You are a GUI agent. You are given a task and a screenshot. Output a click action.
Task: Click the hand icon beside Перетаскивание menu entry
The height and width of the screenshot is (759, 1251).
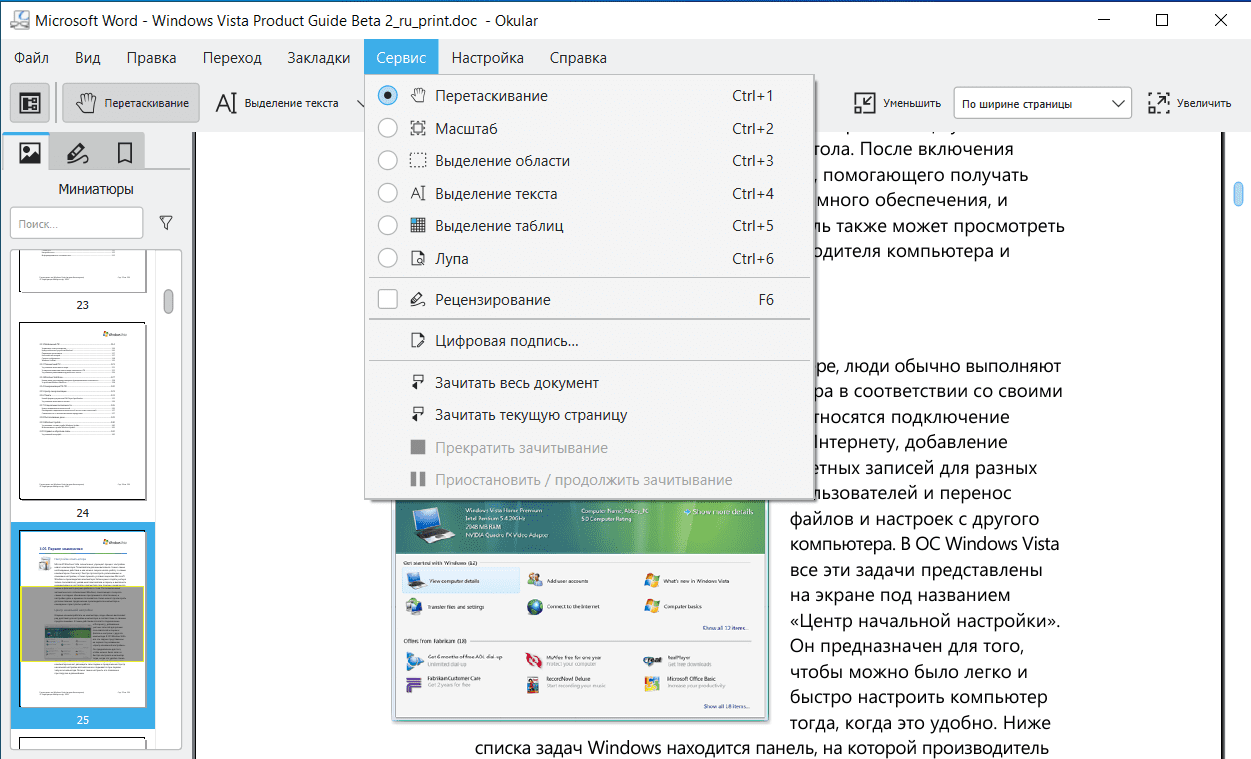(418, 96)
